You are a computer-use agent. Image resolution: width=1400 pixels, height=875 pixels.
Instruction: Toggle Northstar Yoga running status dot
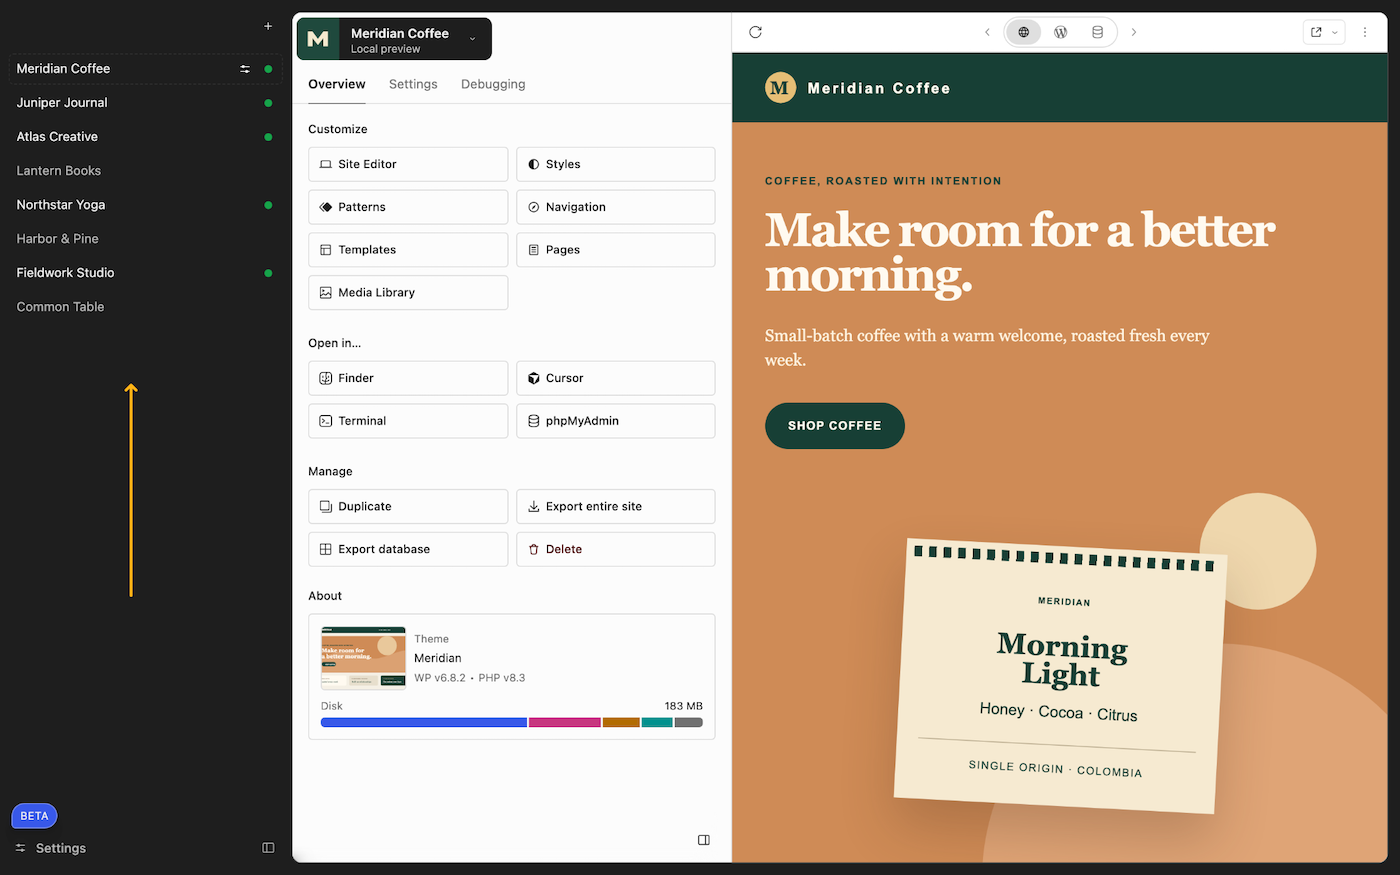(x=268, y=205)
